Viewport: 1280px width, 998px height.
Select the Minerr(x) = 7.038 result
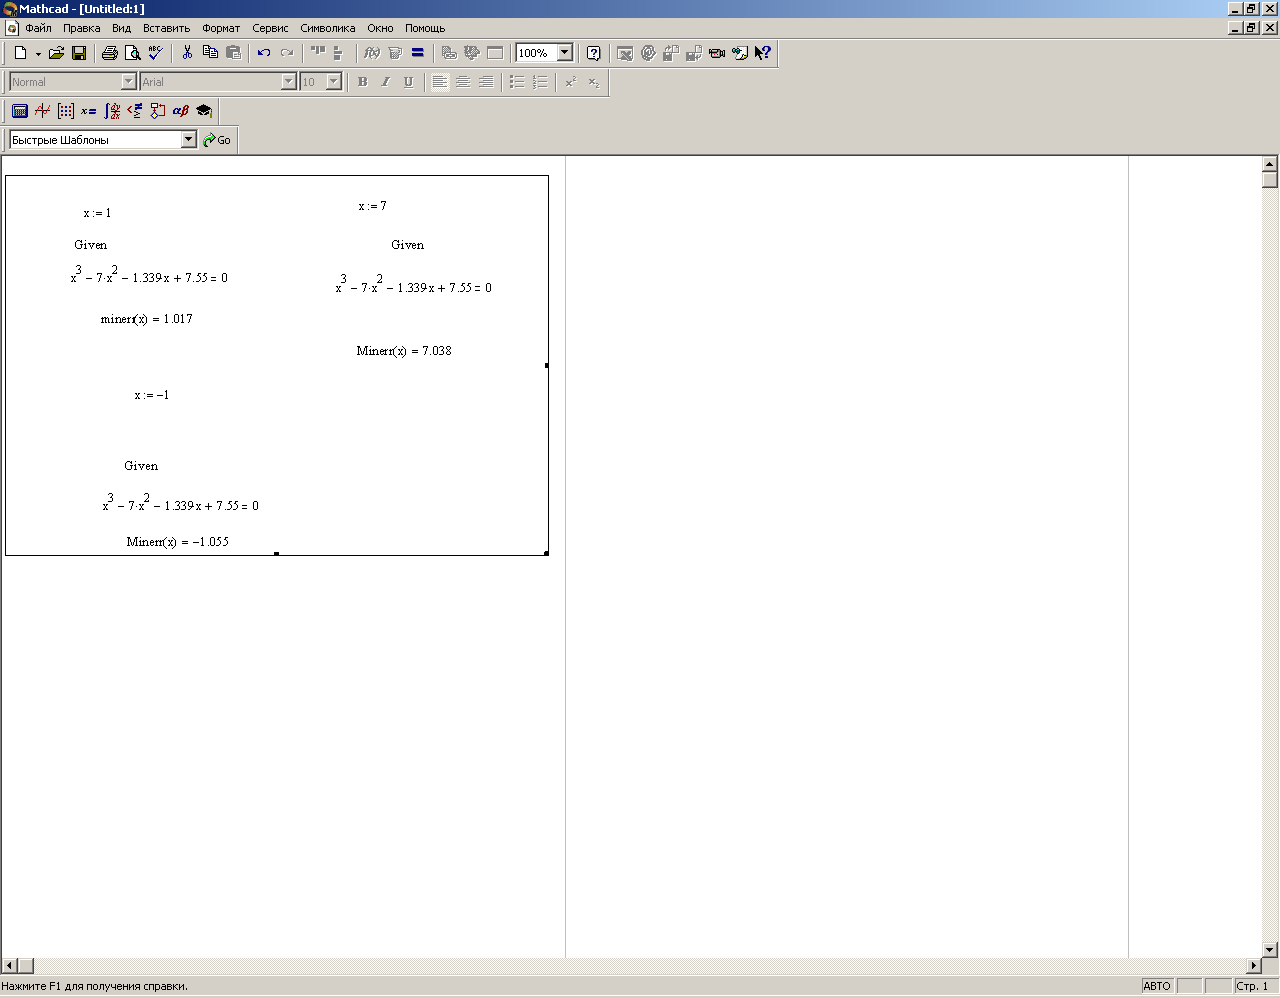(404, 351)
